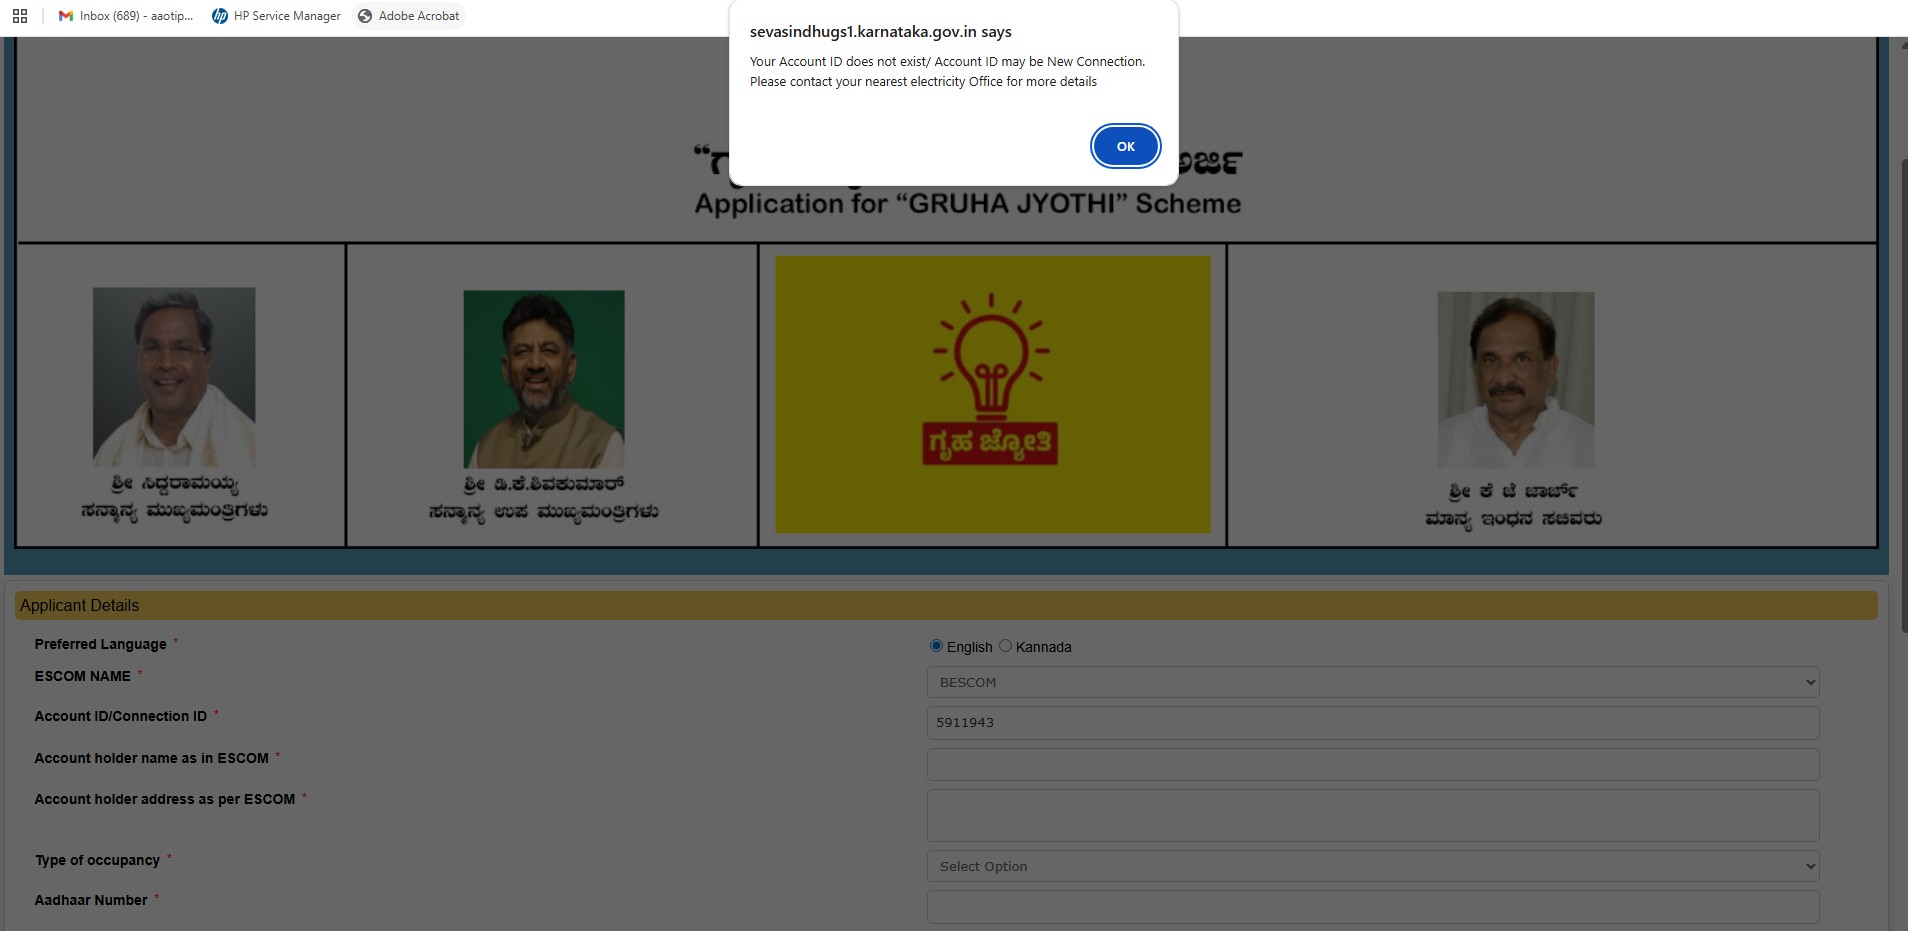Image resolution: width=1908 pixels, height=931 pixels.
Task: Click the 'Type of occupancy' label
Action: tap(97, 860)
